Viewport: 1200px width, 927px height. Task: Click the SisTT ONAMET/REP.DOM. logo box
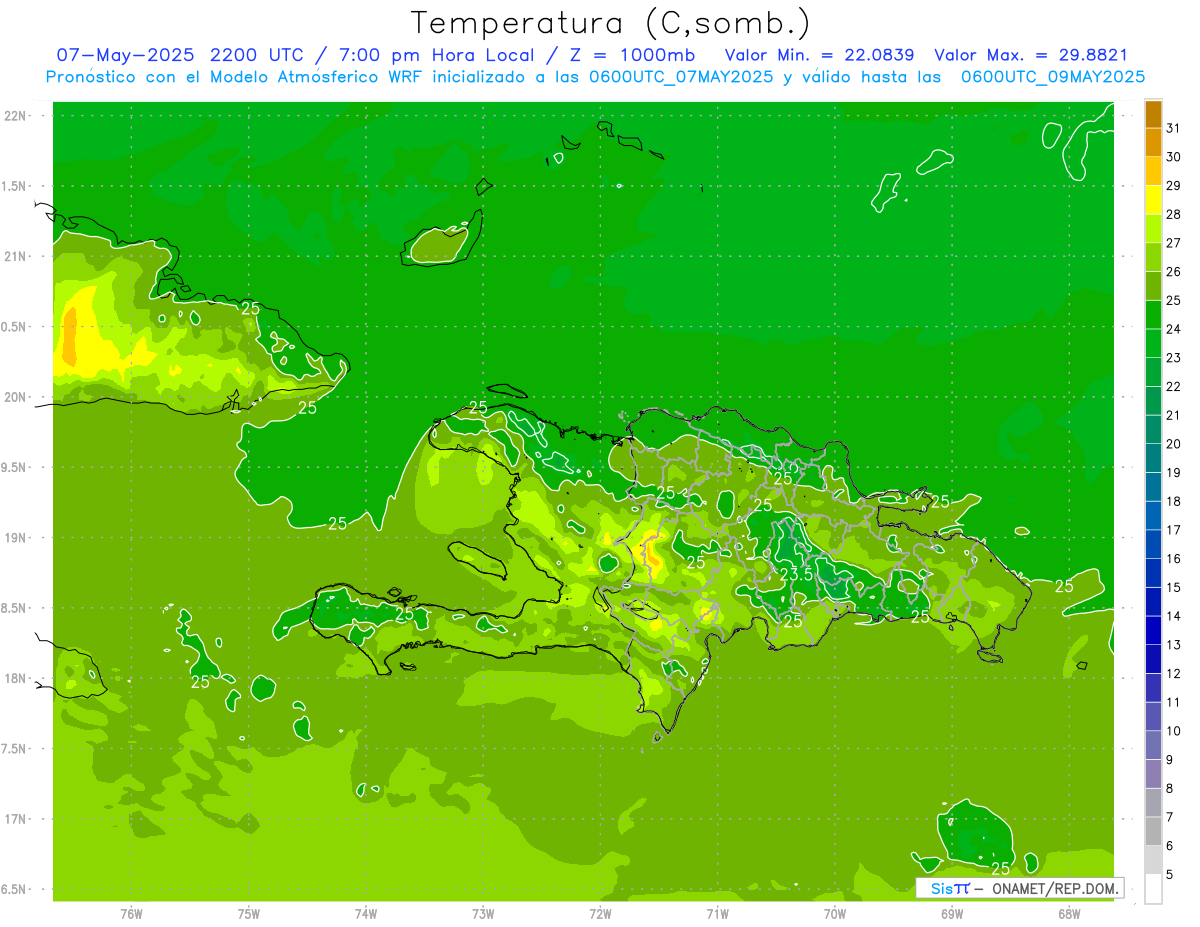tap(1019, 888)
